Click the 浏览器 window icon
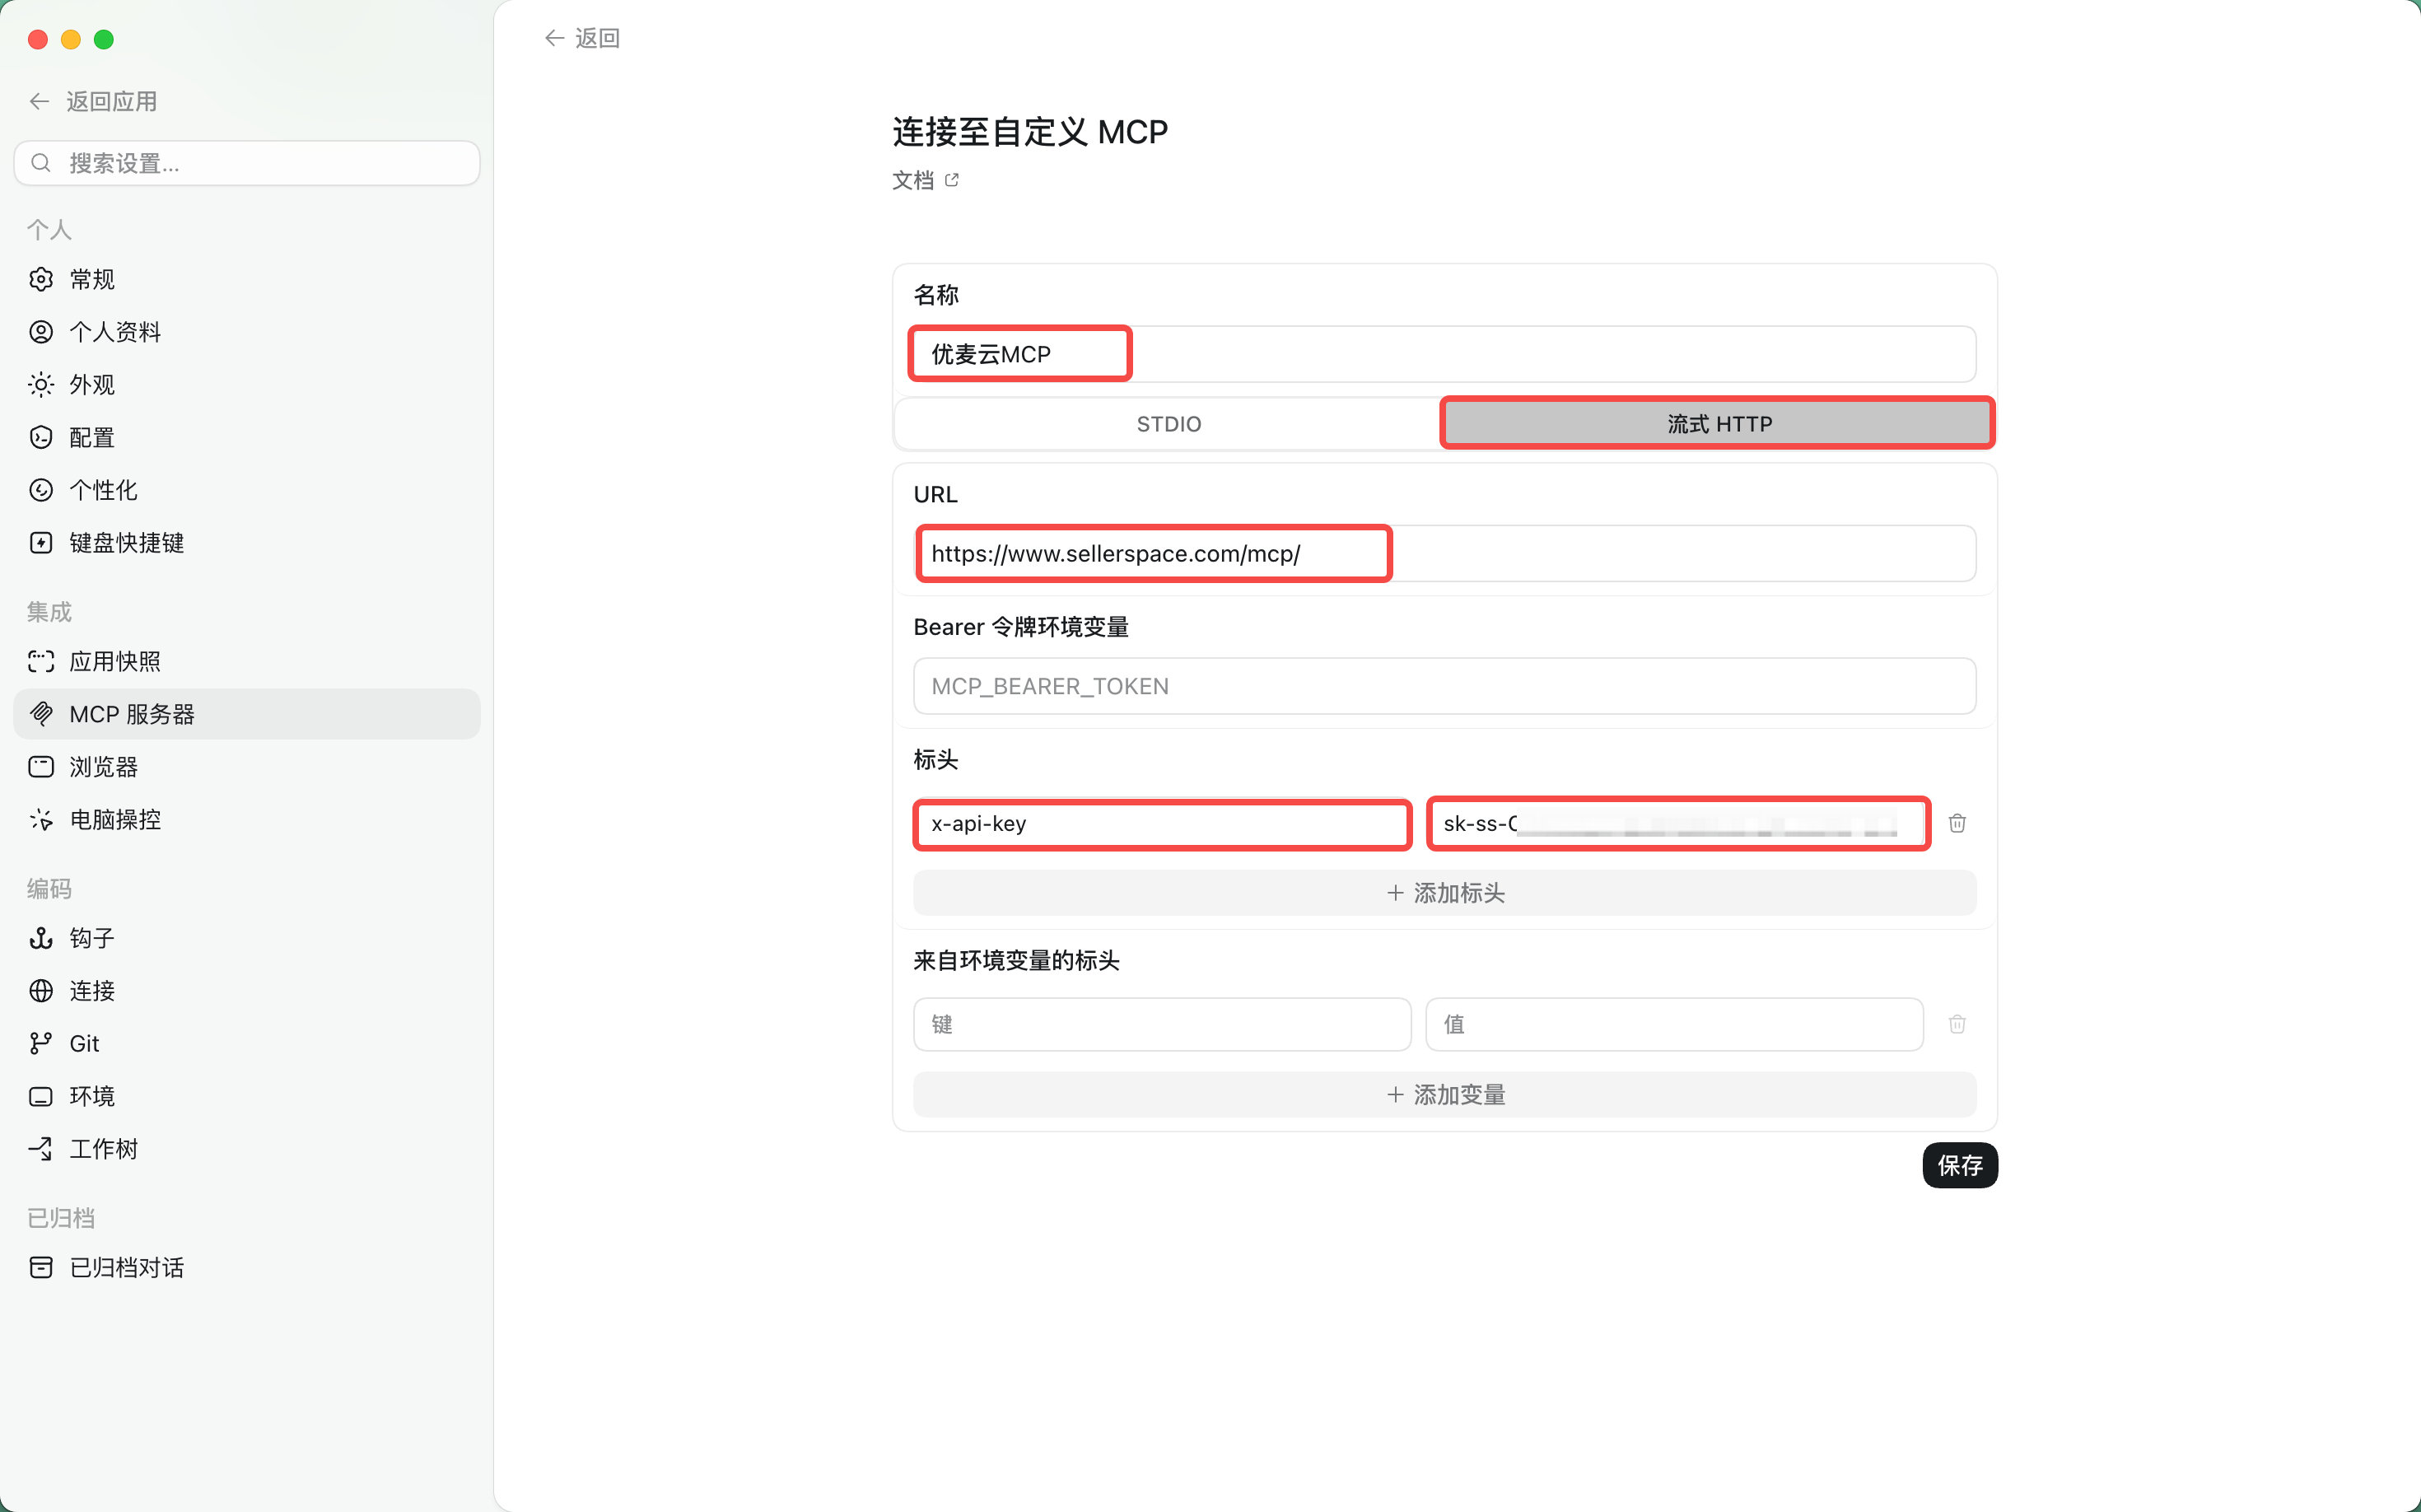This screenshot has height=1512, width=2421. pyautogui.click(x=41, y=767)
